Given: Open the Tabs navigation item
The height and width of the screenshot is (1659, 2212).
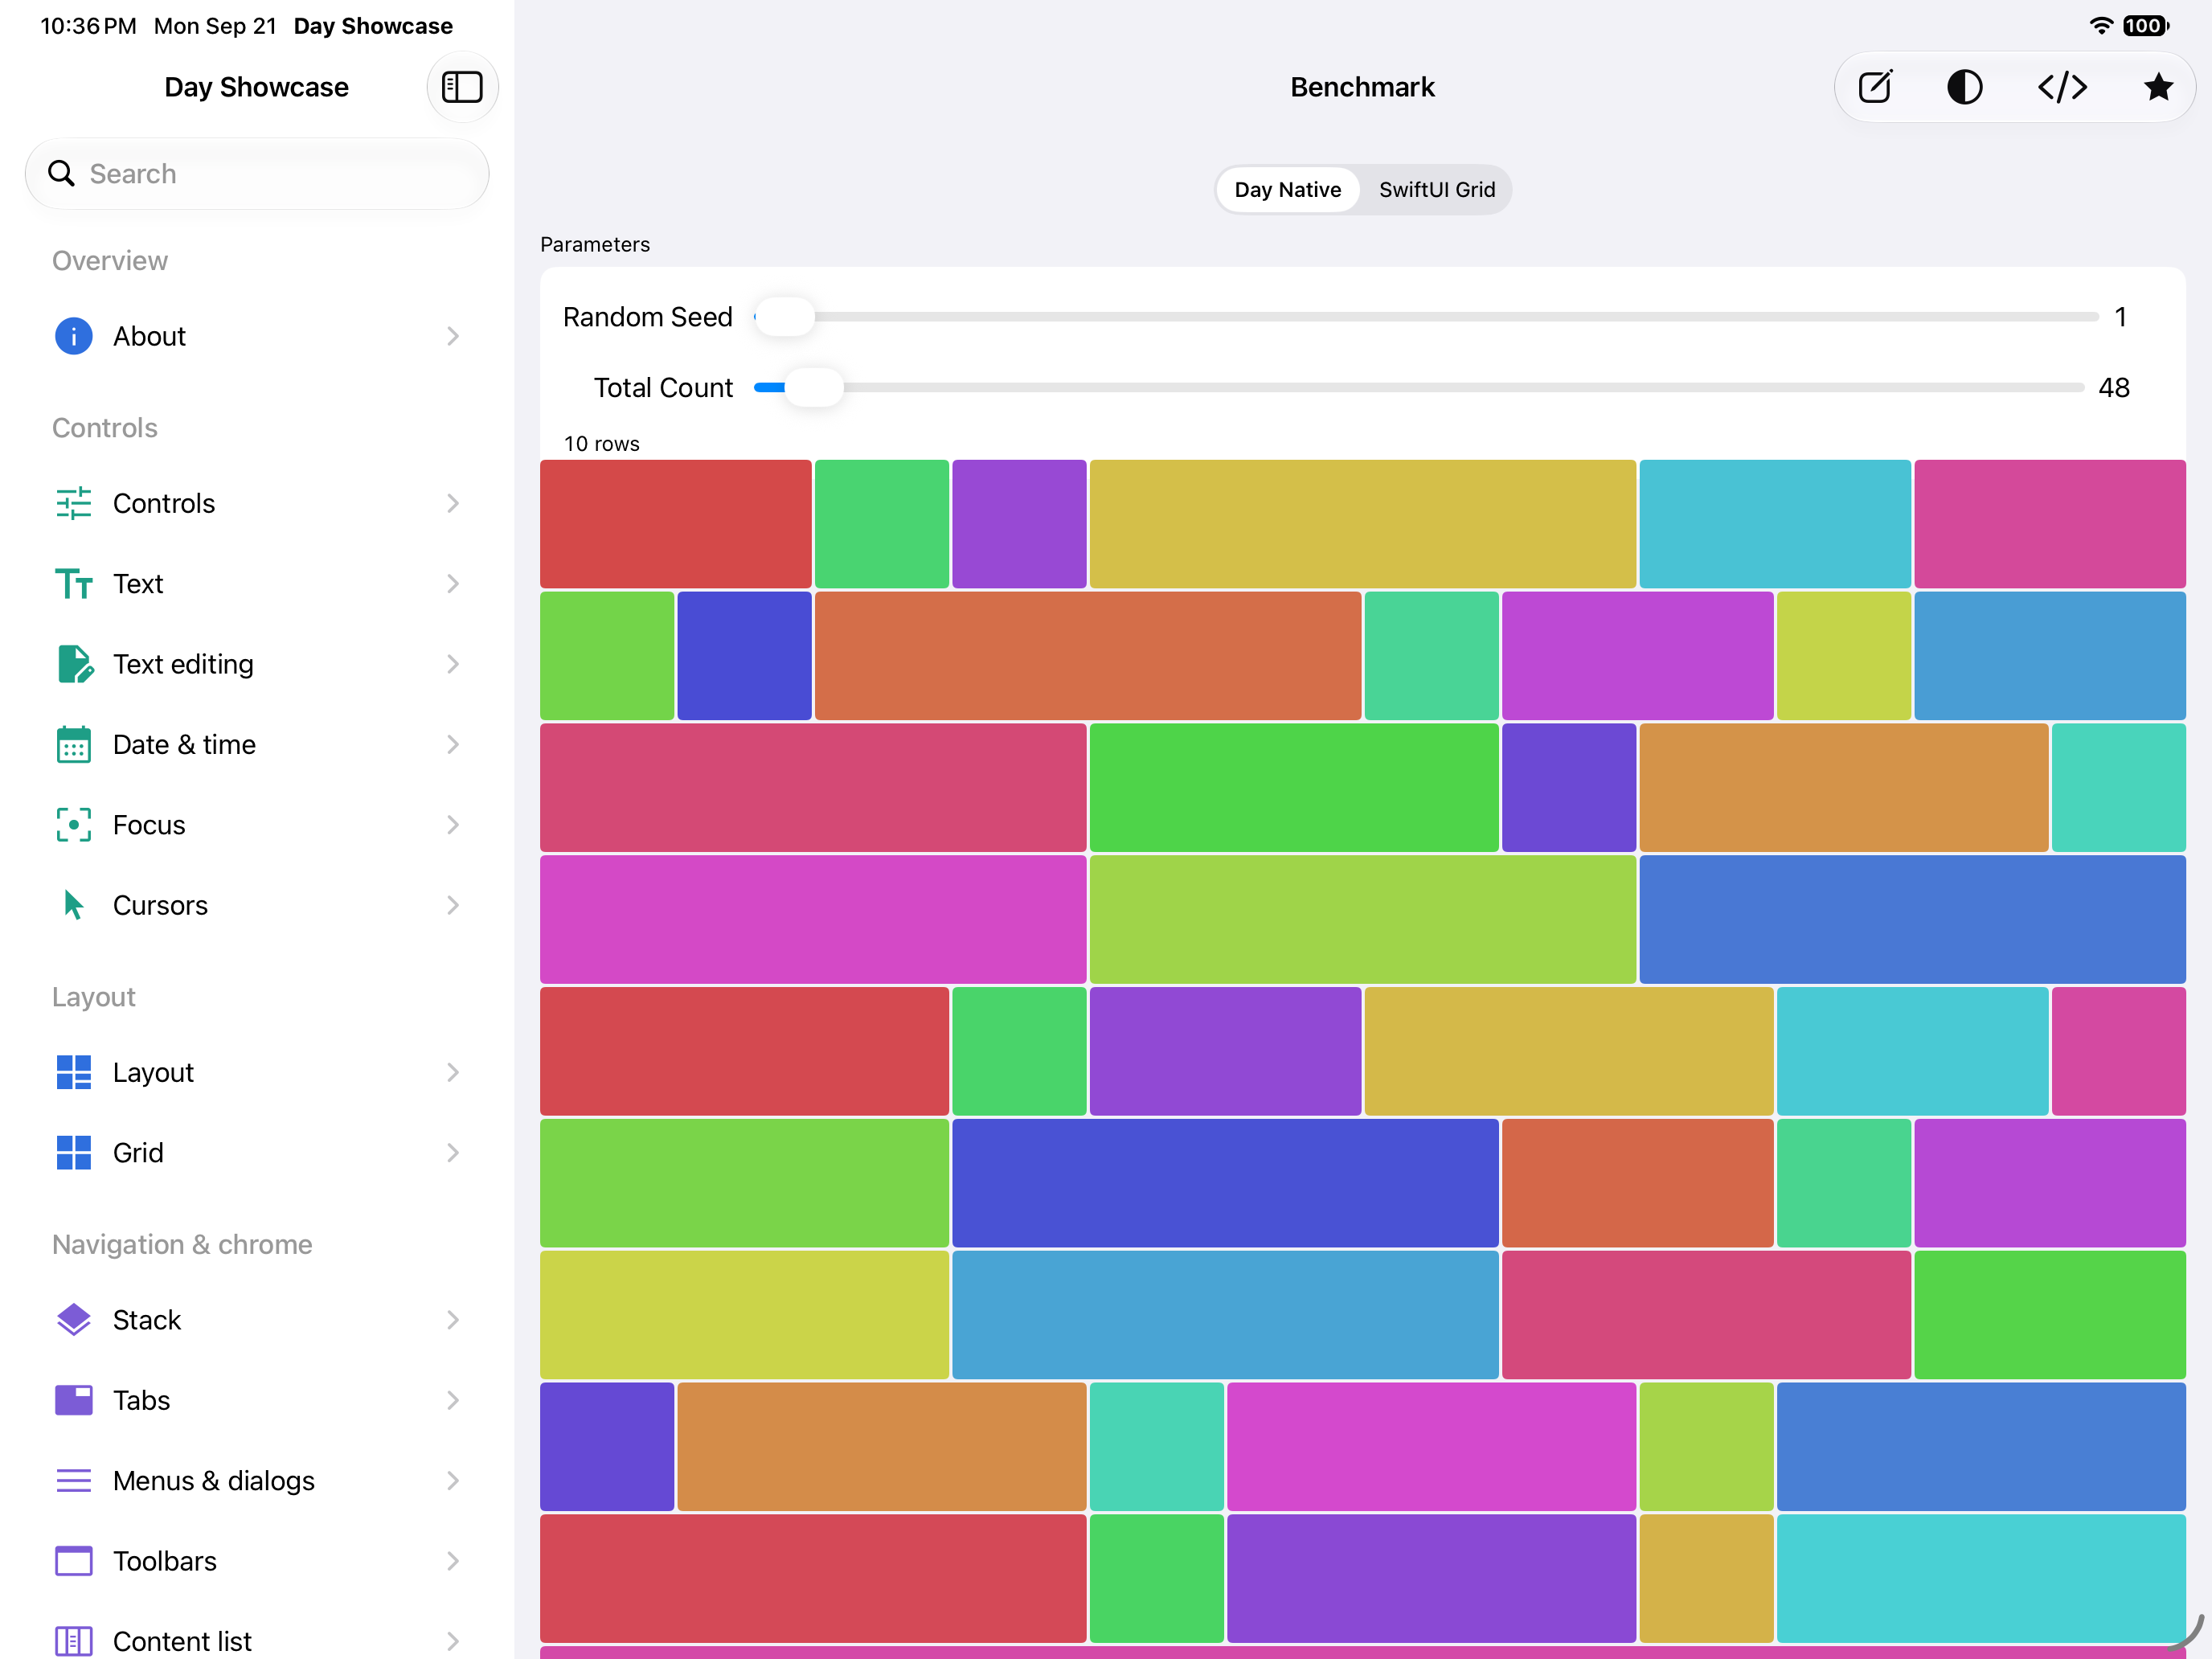Looking at the screenshot, I should click(257, 1400).
